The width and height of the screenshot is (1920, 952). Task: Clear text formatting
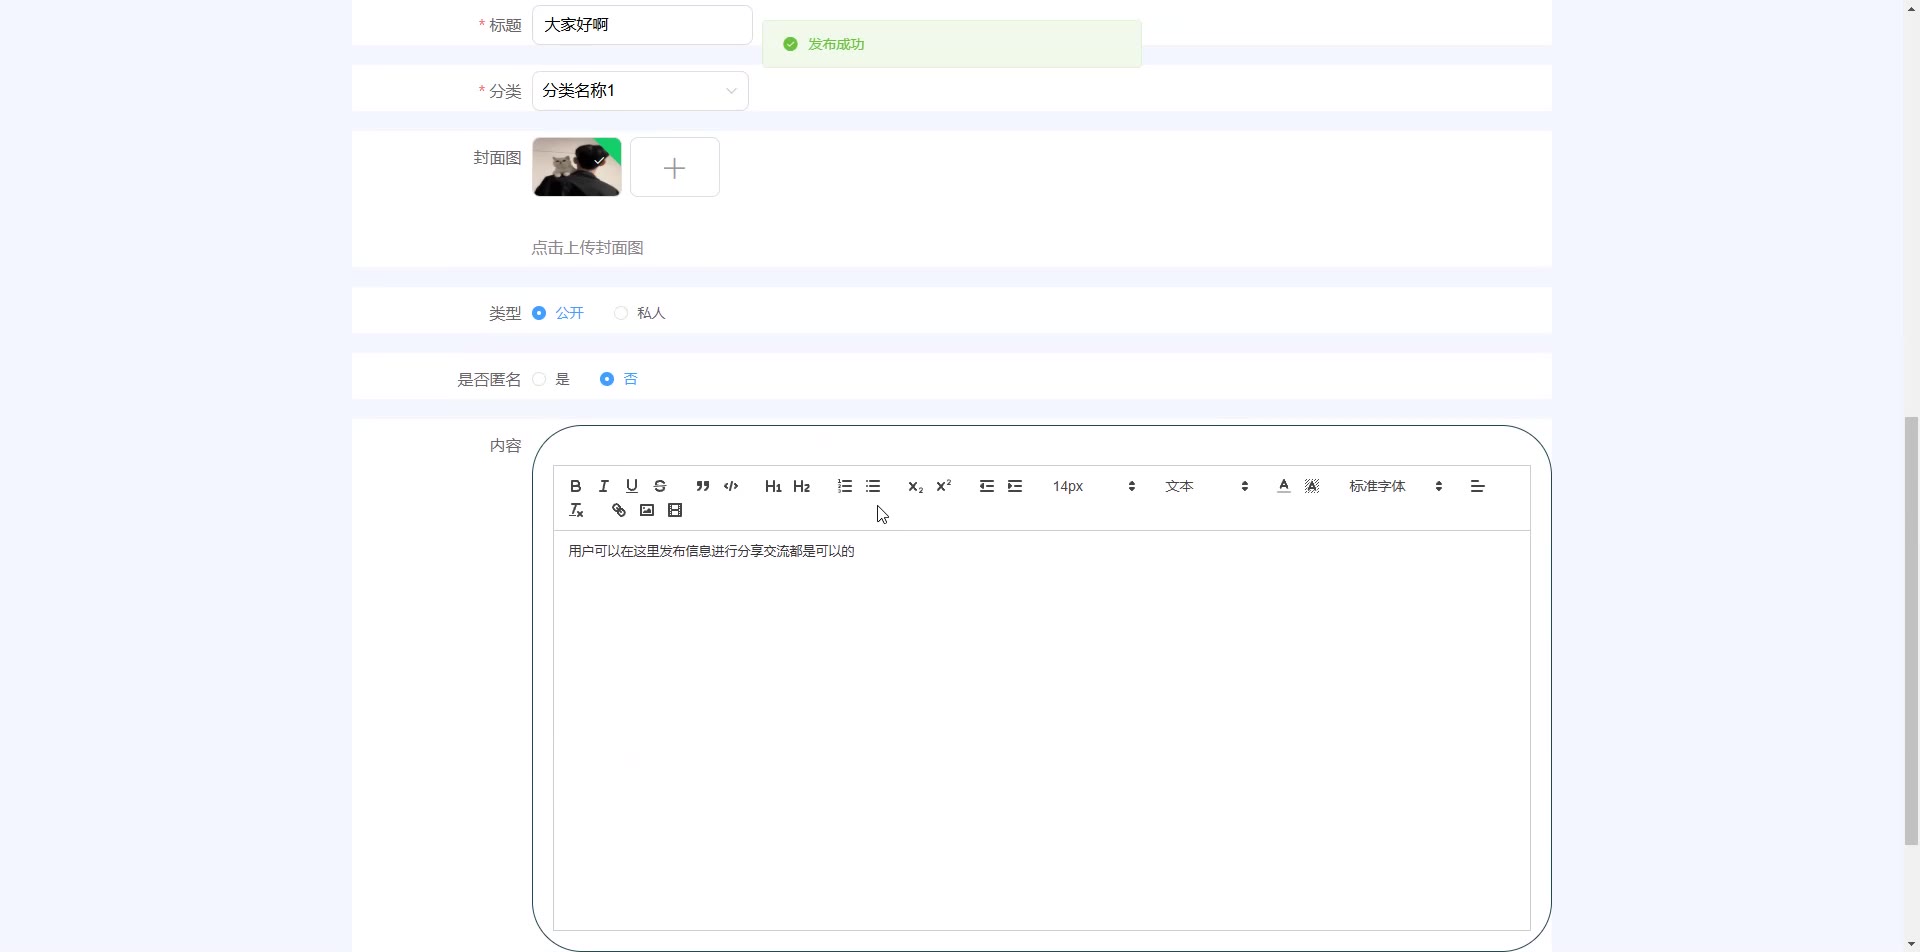(576, 510)
